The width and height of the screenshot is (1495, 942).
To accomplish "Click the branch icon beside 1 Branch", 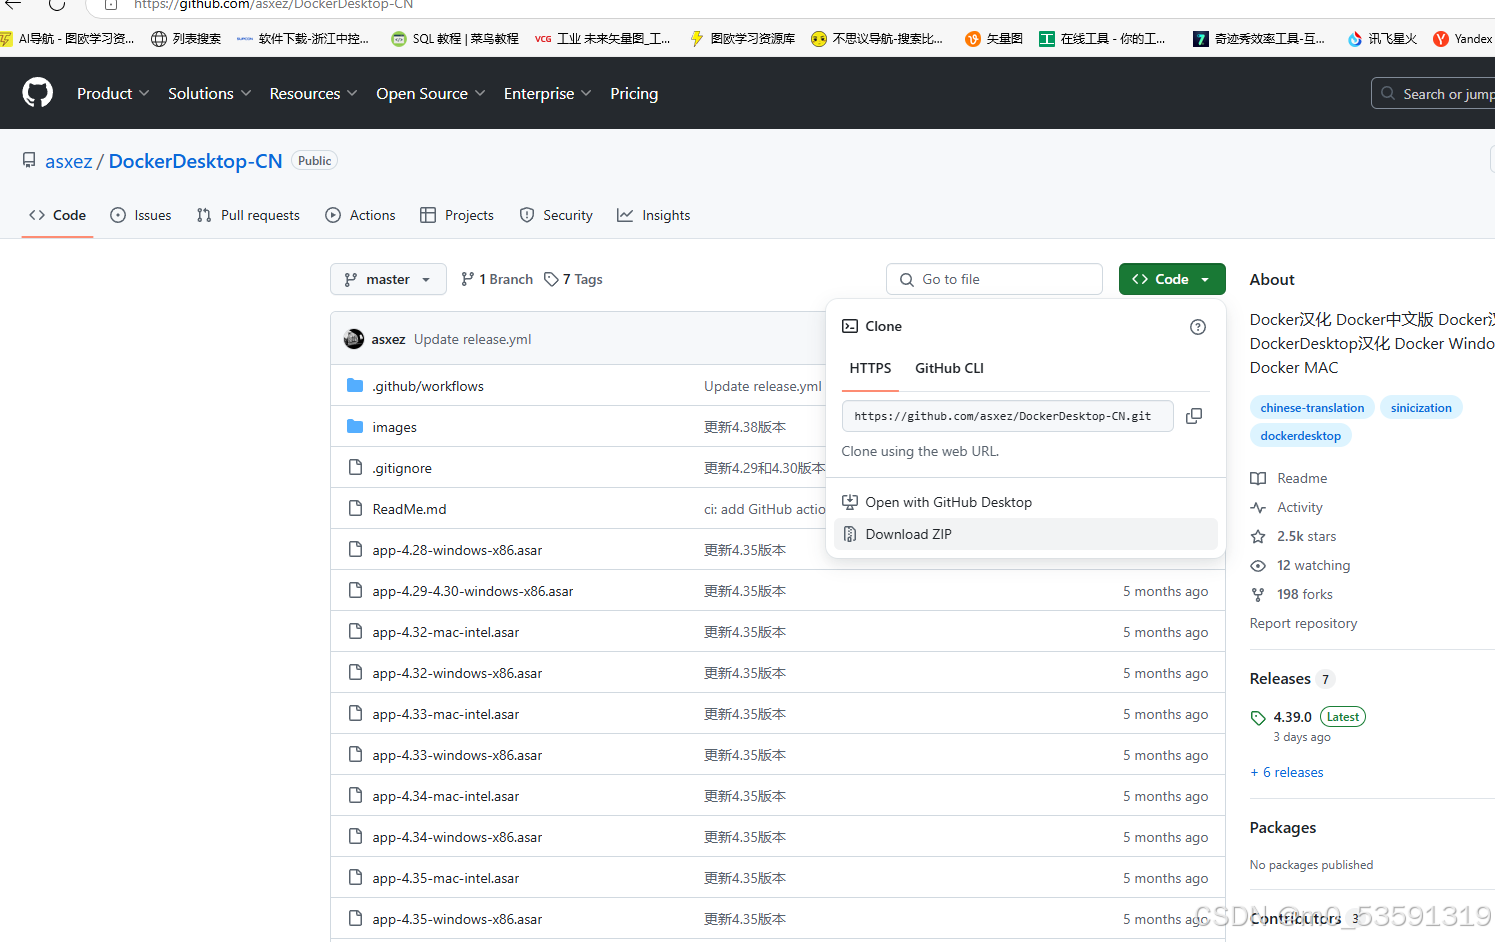I will (468, 279).
